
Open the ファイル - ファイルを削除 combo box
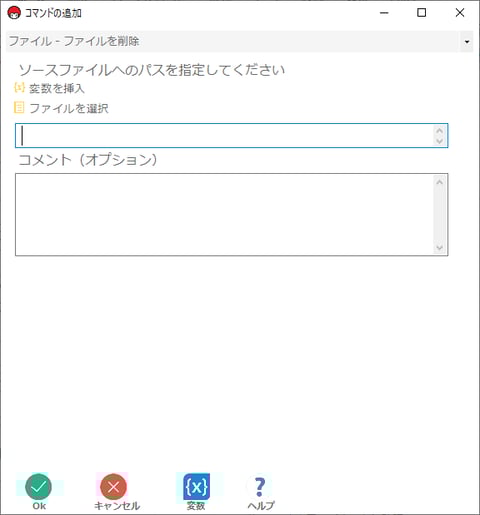pos(239,42)
